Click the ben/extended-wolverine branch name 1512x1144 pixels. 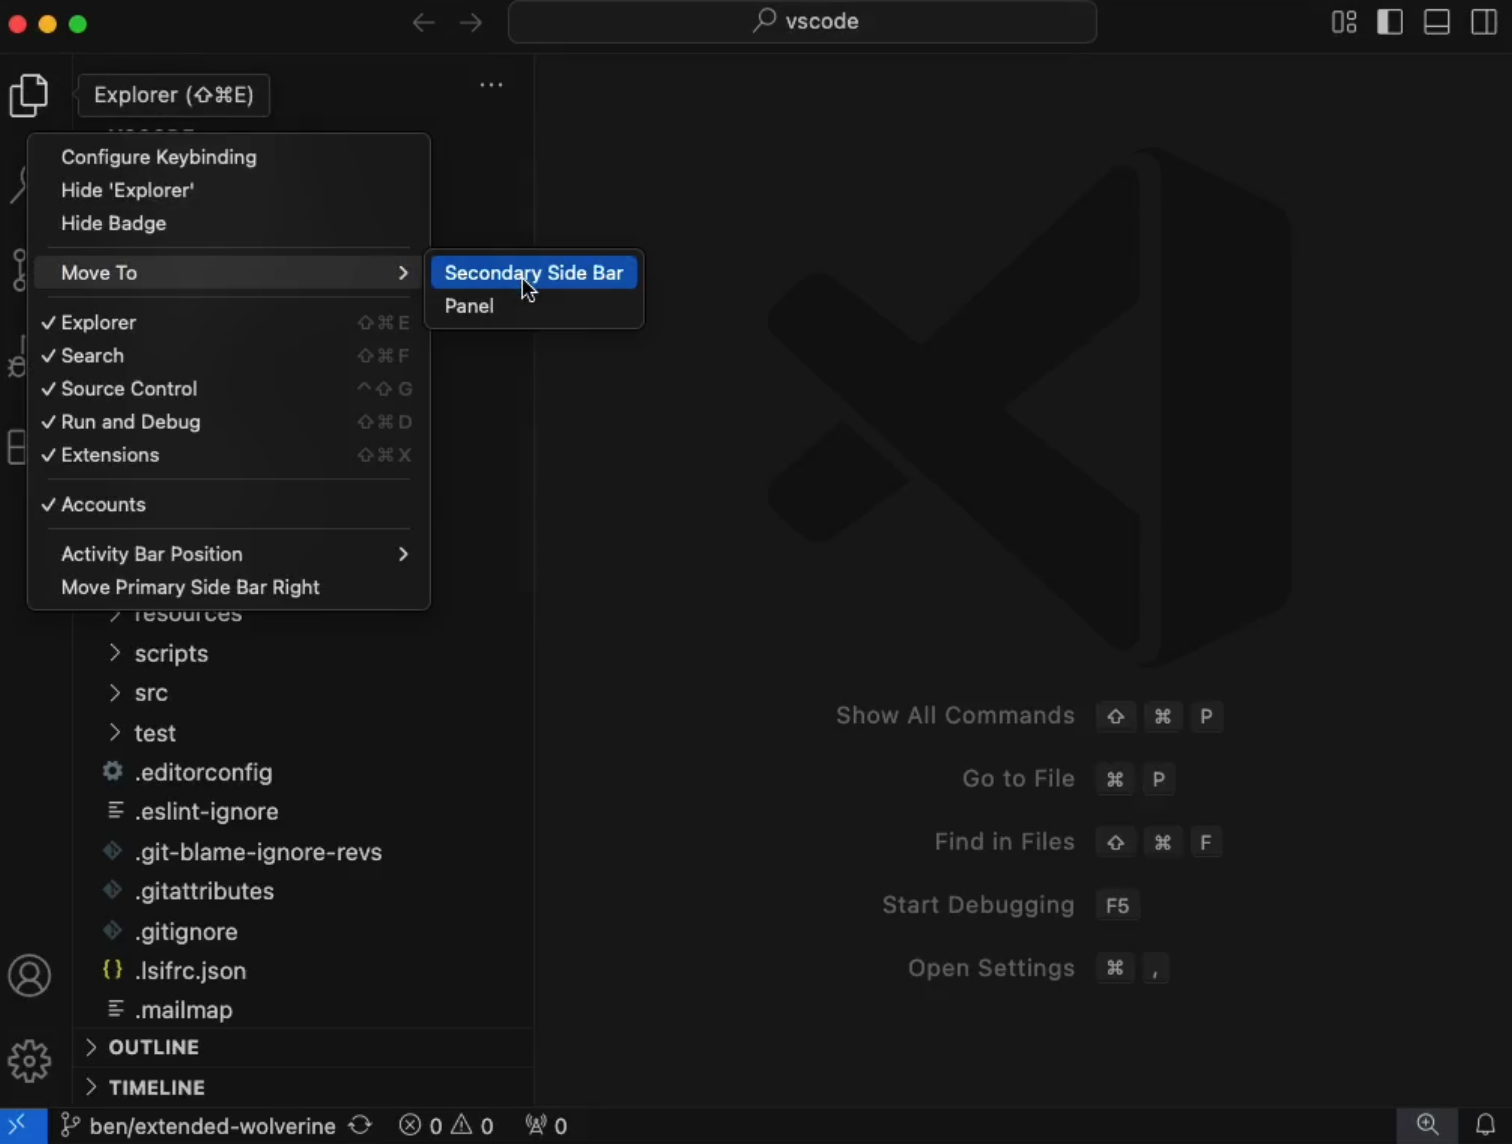(212, 1126)
